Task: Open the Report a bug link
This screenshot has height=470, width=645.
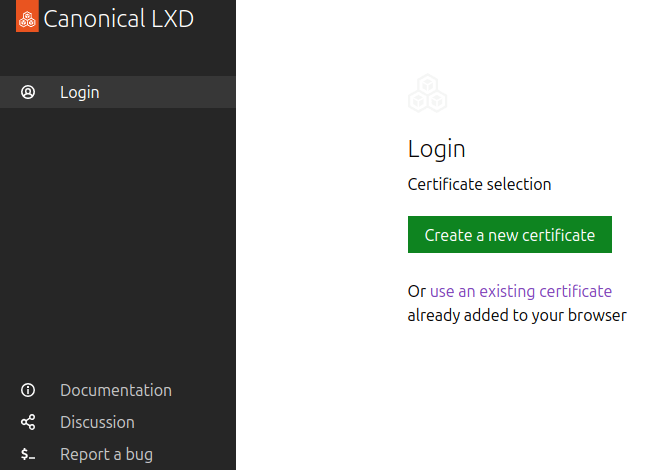Action: pos(107,455)
